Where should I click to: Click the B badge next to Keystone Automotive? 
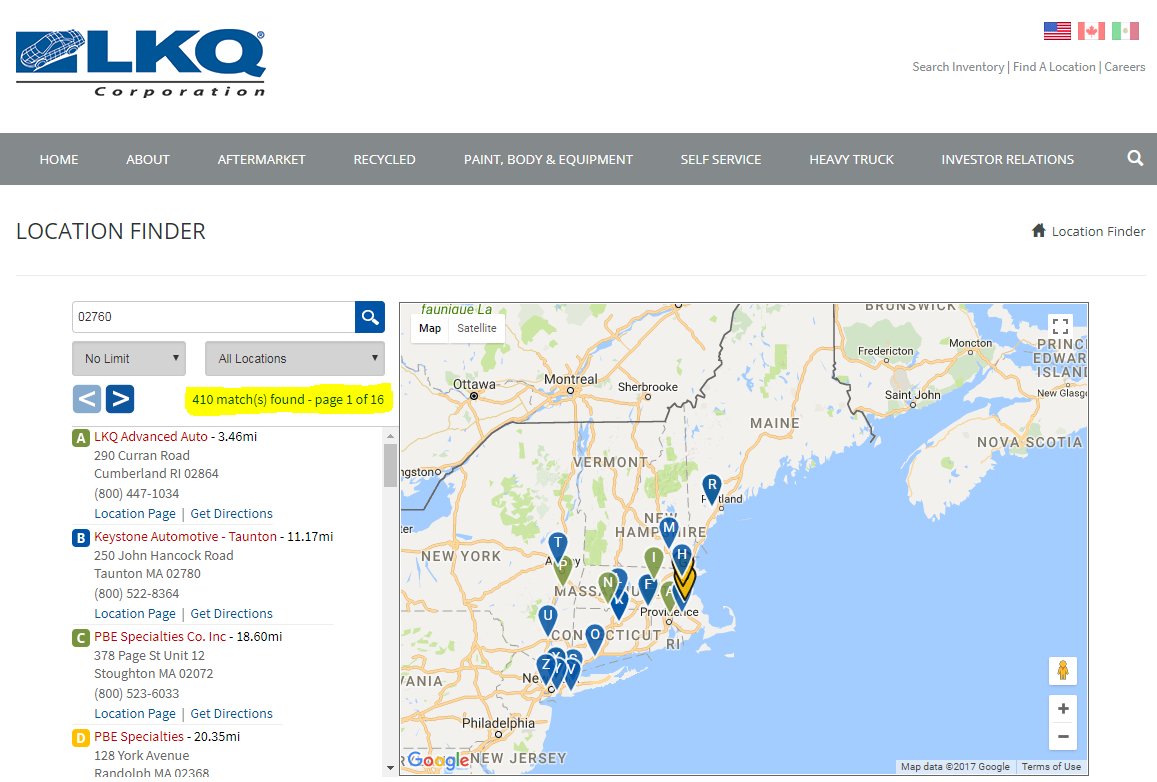point(80,538)
